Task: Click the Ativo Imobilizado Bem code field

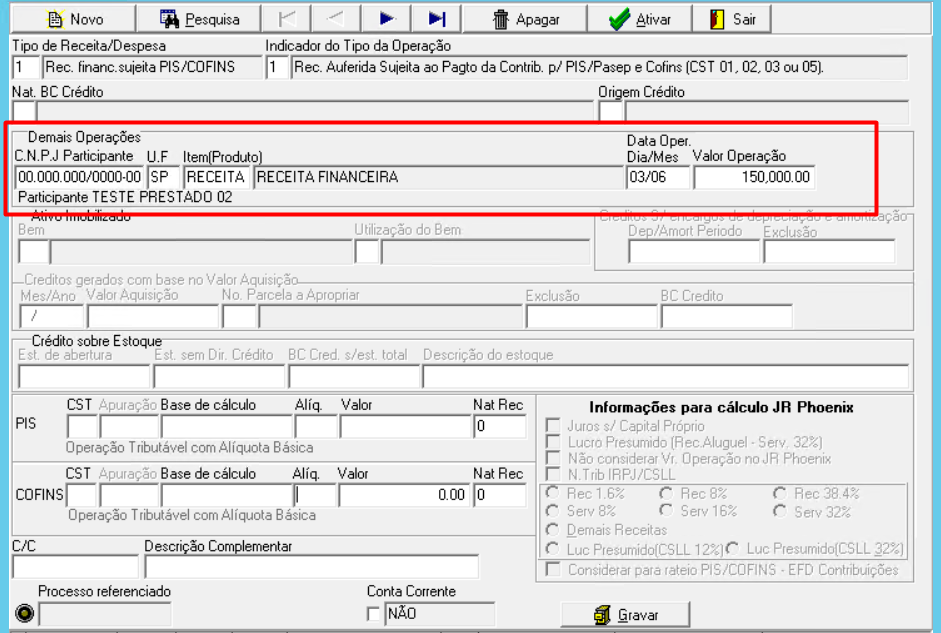Action: tap(34, 252)
